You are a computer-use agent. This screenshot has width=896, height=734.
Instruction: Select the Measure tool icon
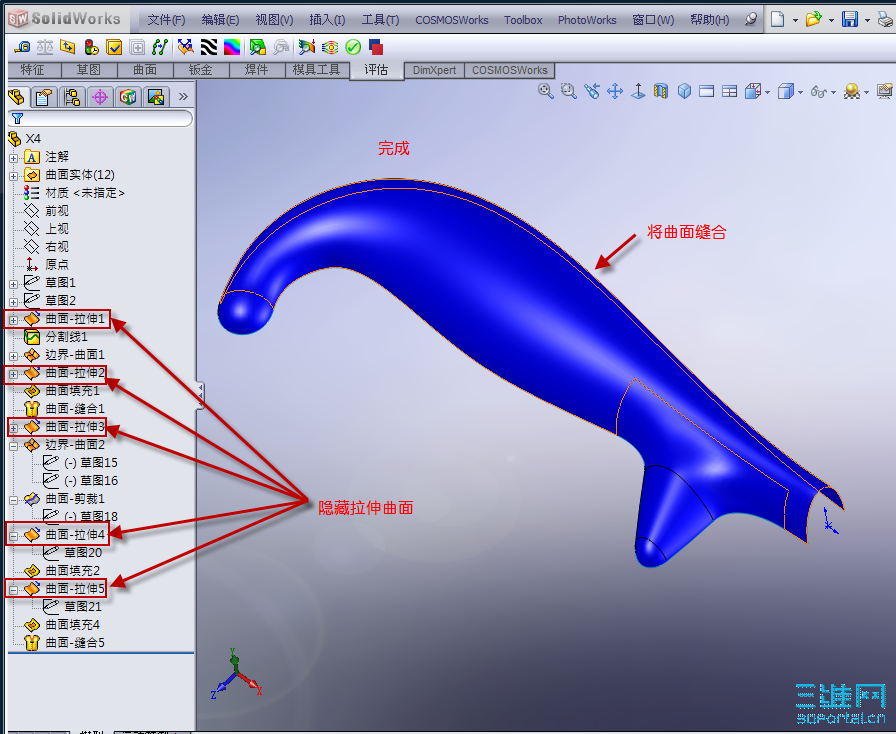click(22, 47)
